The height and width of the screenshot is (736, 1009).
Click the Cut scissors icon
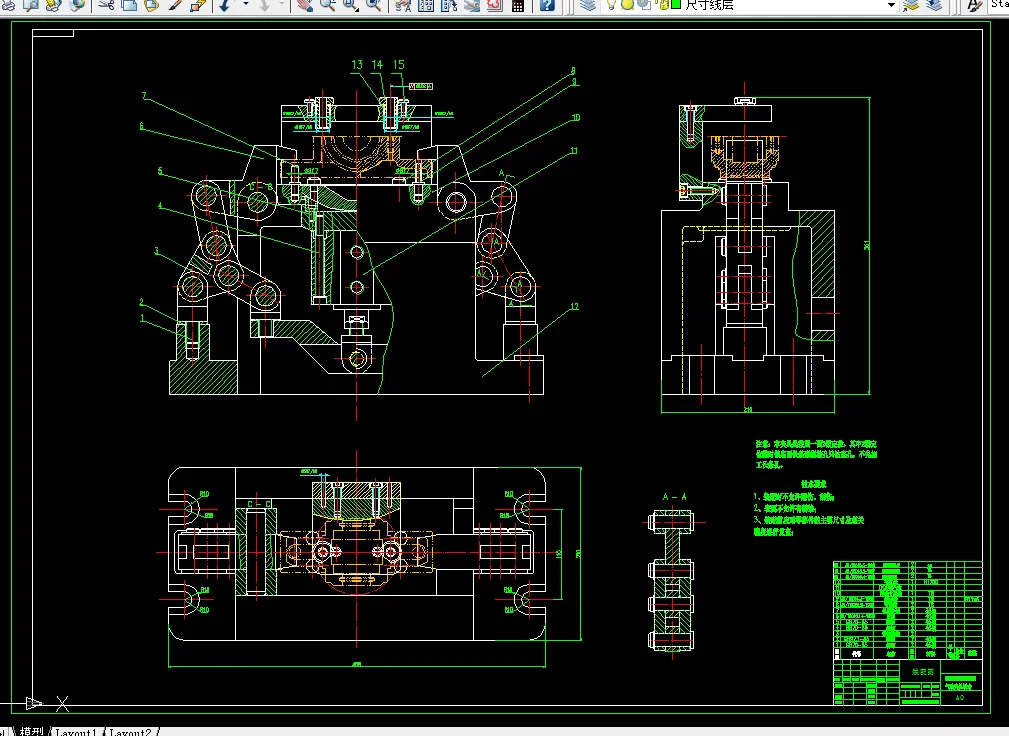point(107,5)
